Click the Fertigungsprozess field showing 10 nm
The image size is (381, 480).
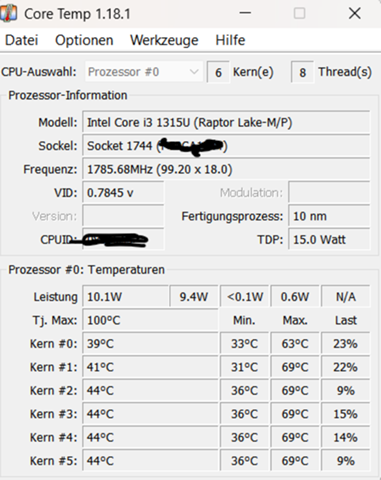tap(329, 216)
